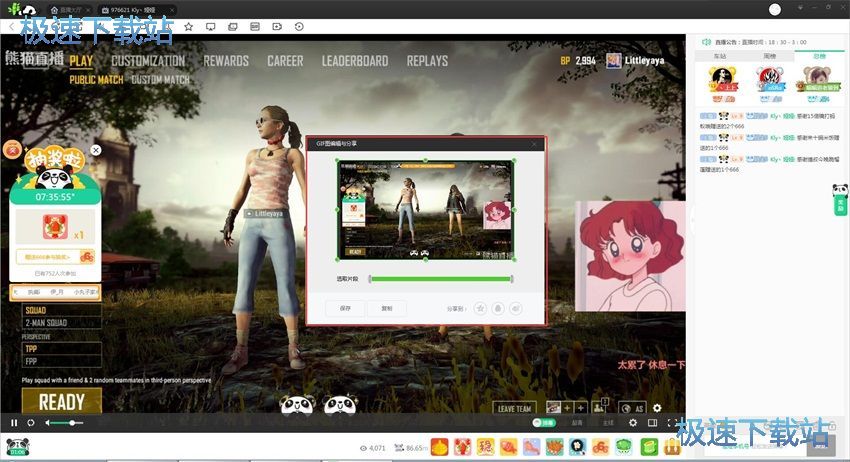
Task: Click the chat send button
Action: [821, 446]
